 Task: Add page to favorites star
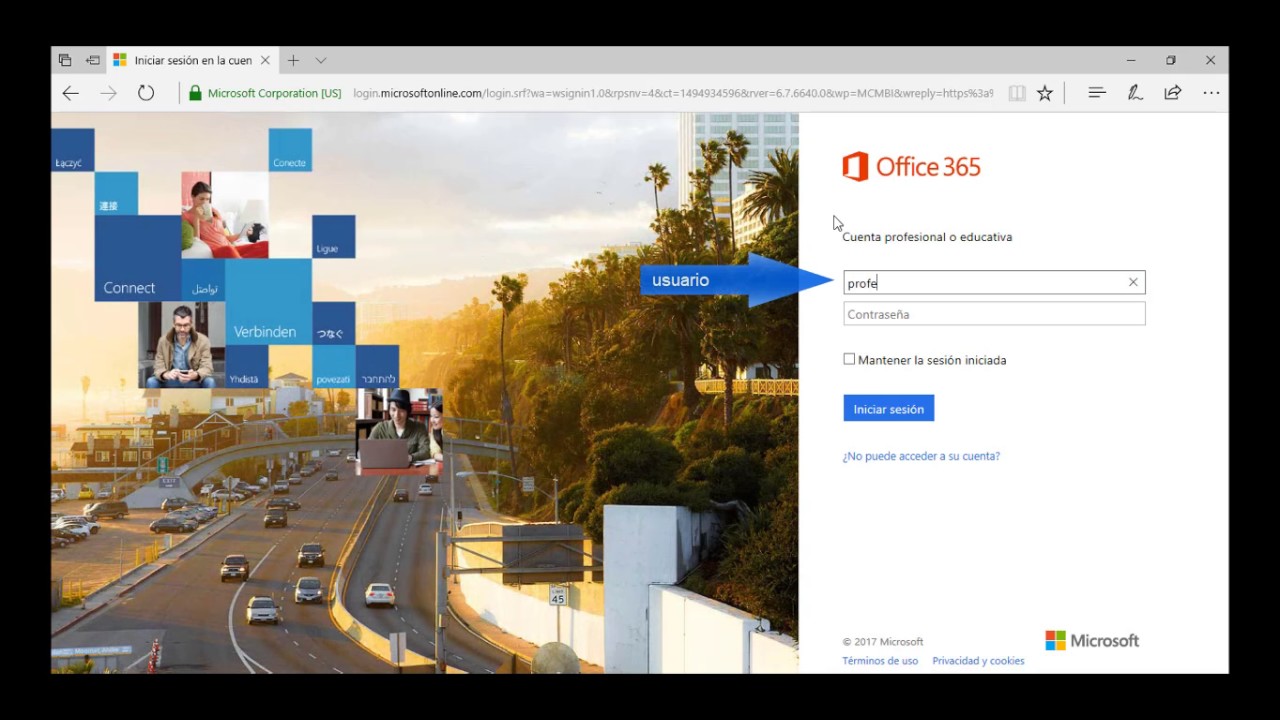[1045, 93]
